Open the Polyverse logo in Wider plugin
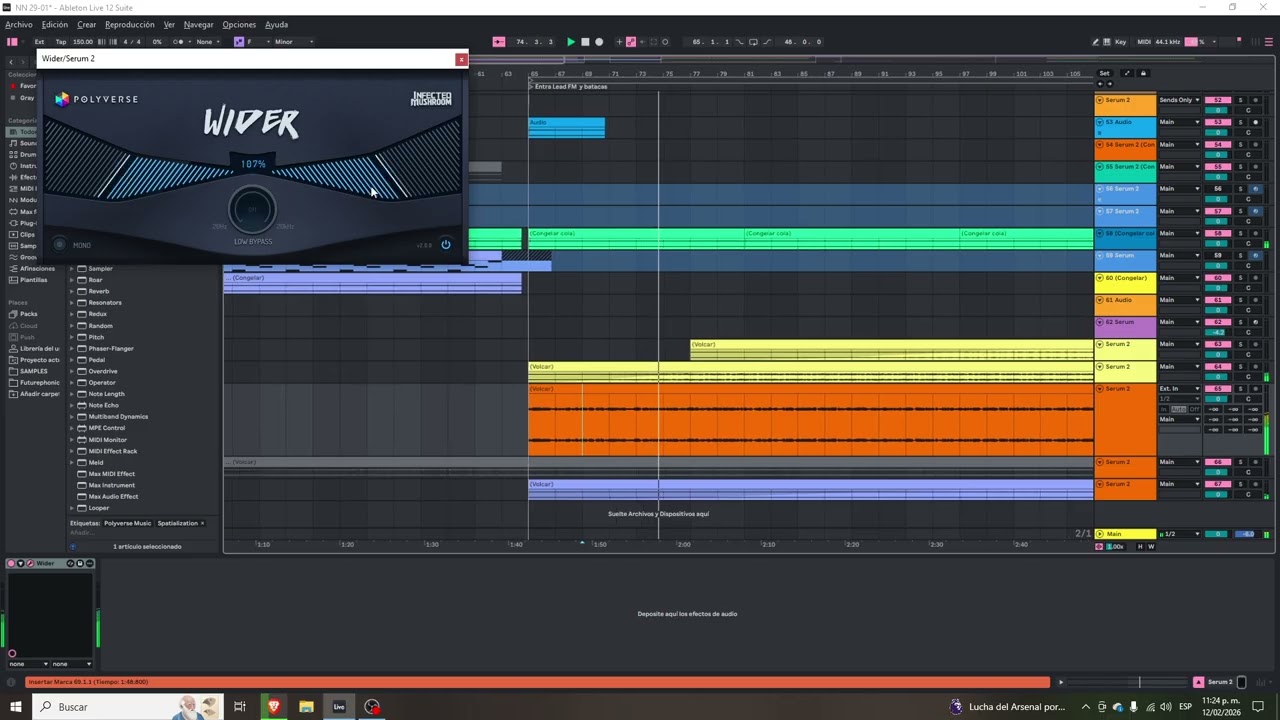The image size is (1280, 720). pyautogui.click(x=97, y=99)
